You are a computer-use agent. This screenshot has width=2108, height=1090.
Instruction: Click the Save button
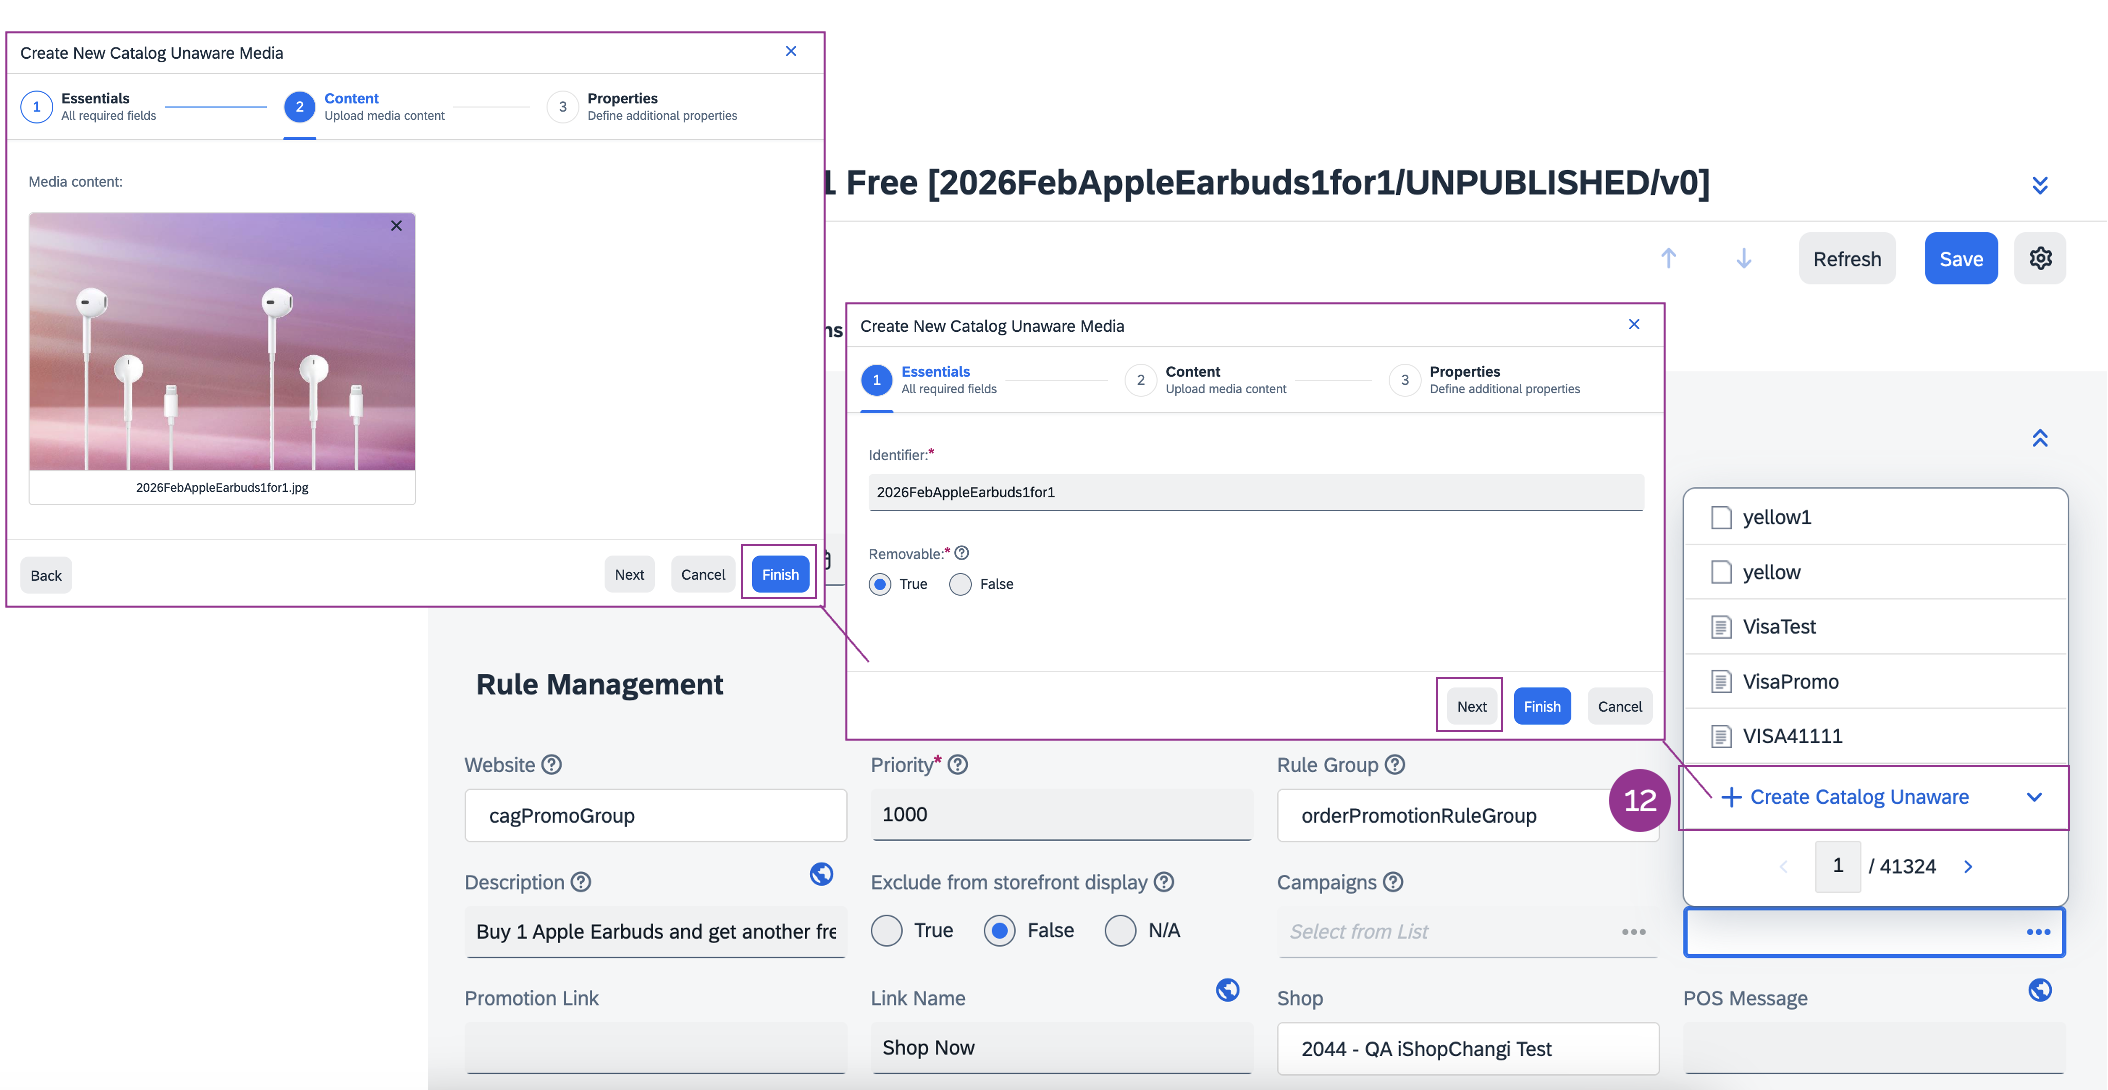[1960, 259]
